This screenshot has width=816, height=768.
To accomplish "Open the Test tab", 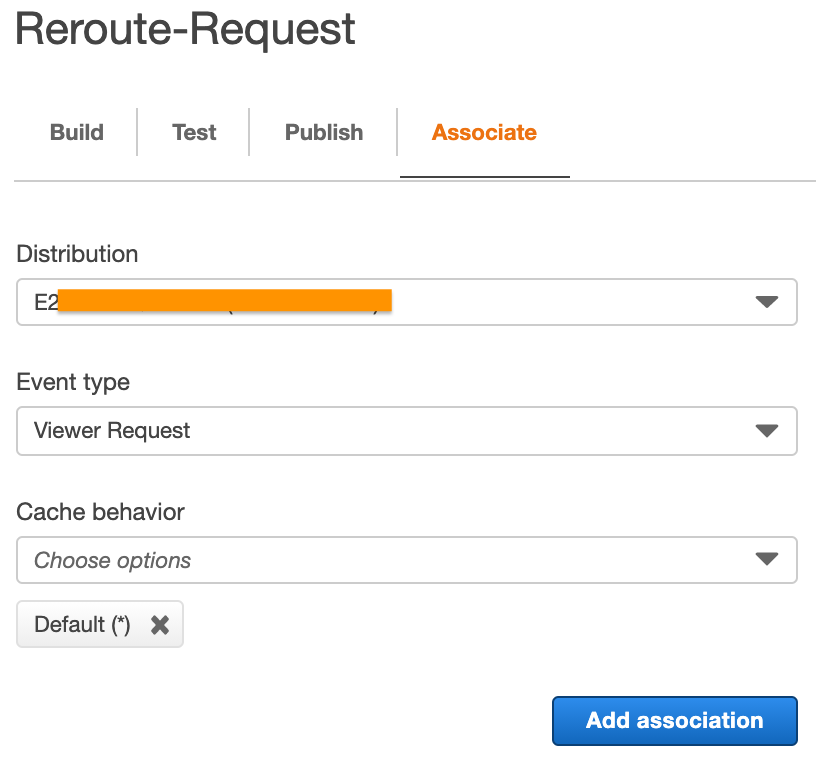I will 194,133.
